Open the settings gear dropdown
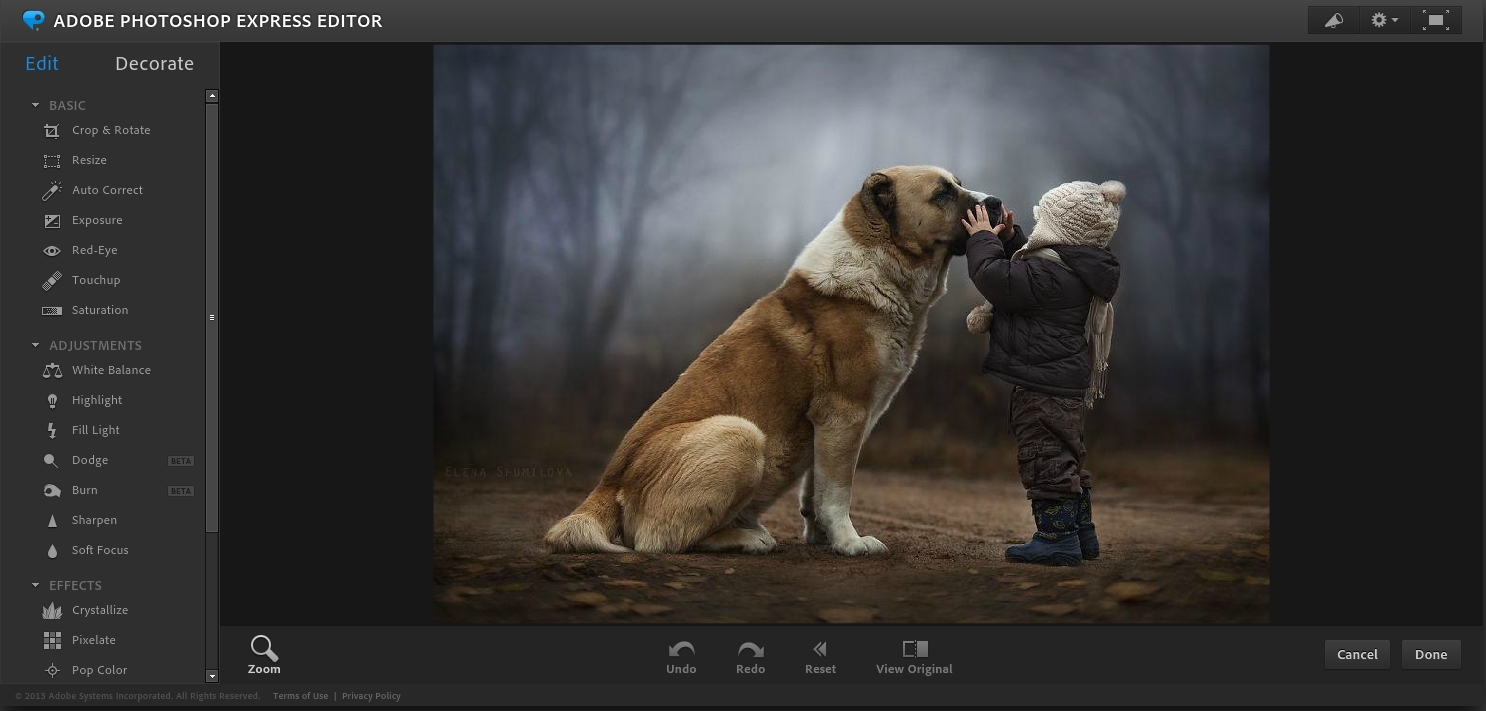 point(1384,20)
